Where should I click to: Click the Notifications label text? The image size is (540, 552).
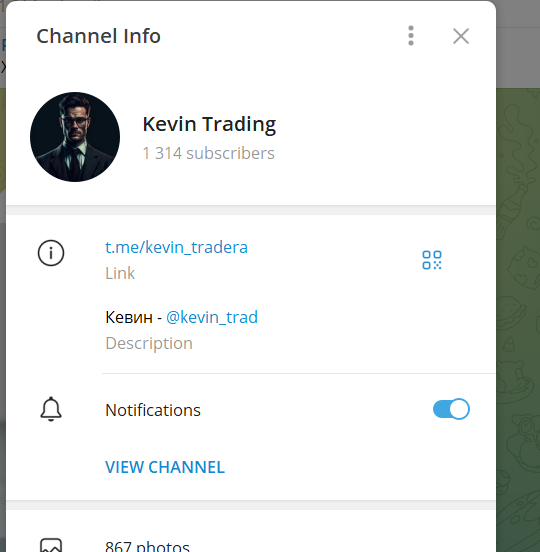[x=153, y=410]
